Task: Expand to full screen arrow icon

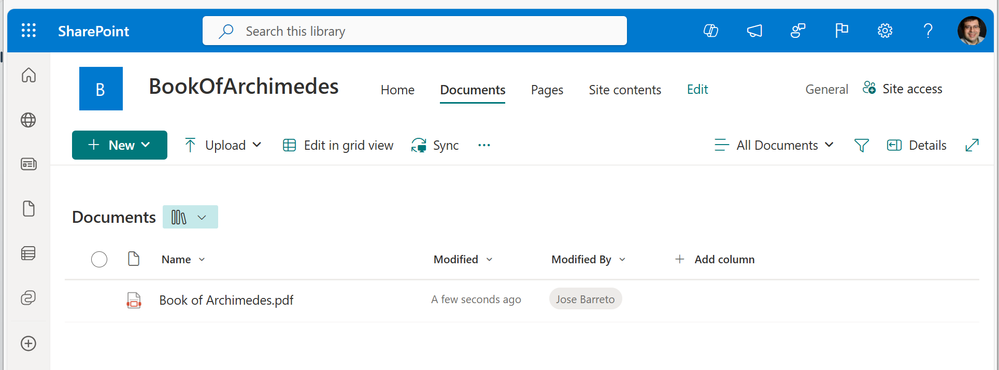Action: click(972, 145)
